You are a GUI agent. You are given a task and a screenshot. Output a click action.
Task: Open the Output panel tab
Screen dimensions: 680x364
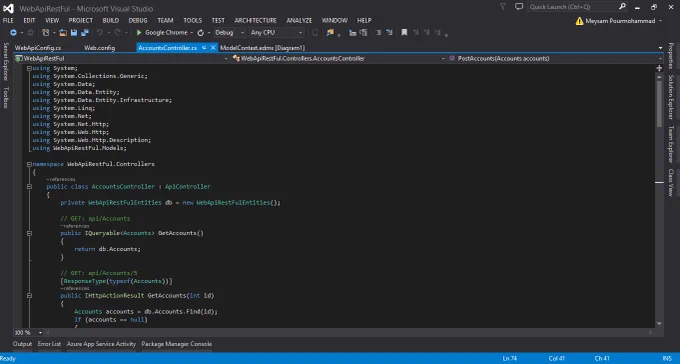coord(23,344)
